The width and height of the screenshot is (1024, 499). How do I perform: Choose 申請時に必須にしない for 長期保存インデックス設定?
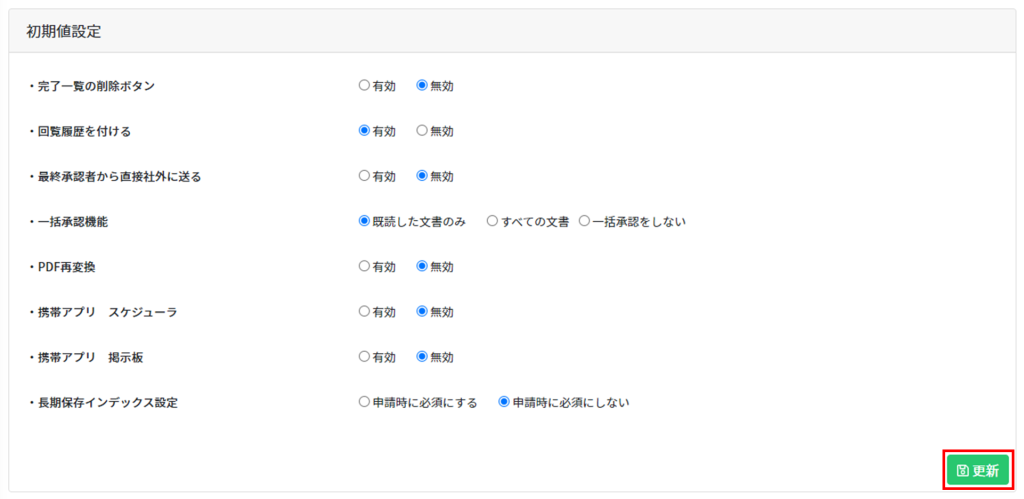(x=504, y=402)
